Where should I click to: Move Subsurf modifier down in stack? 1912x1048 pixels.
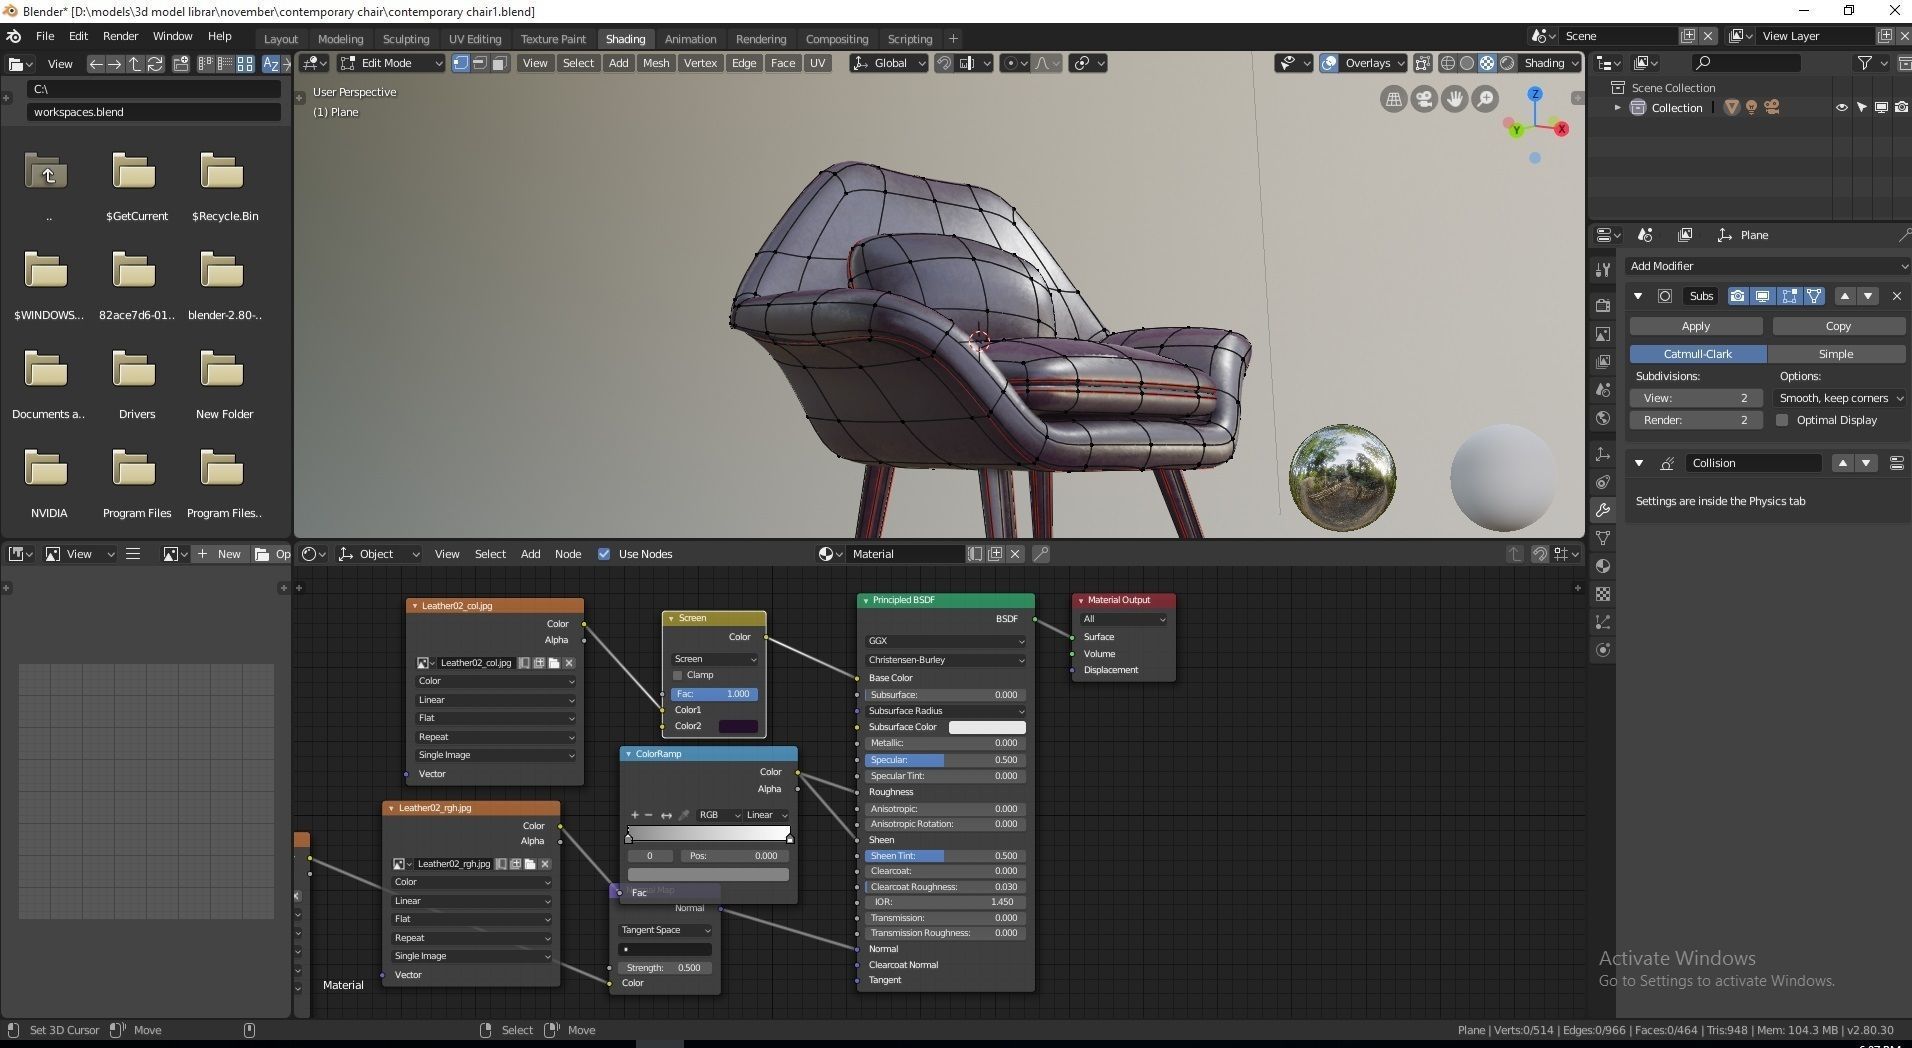[1867, 296]
